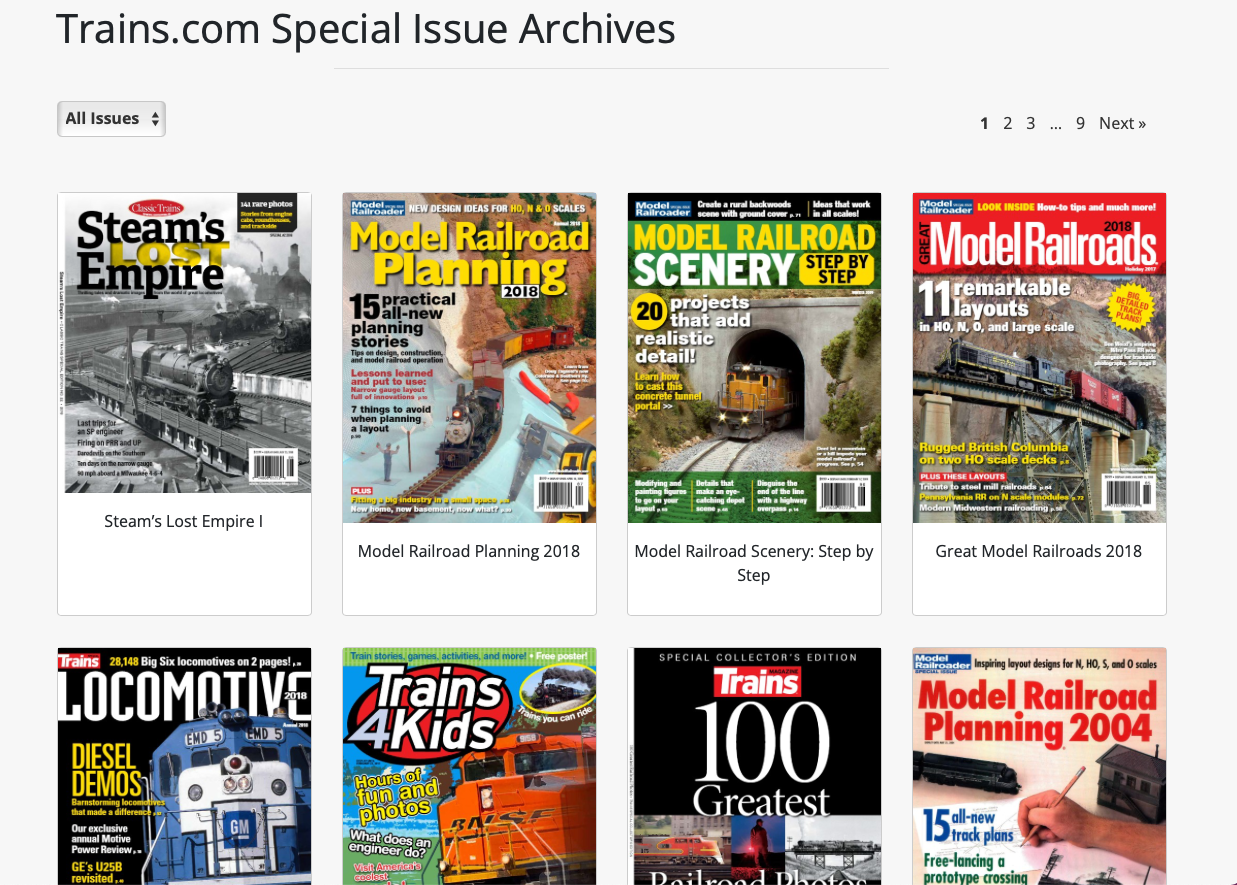Image resolution: width=1237 pixels, height=885 pixels.
Task: Open the All Issues filter dropdown
Action: (103, 118)
